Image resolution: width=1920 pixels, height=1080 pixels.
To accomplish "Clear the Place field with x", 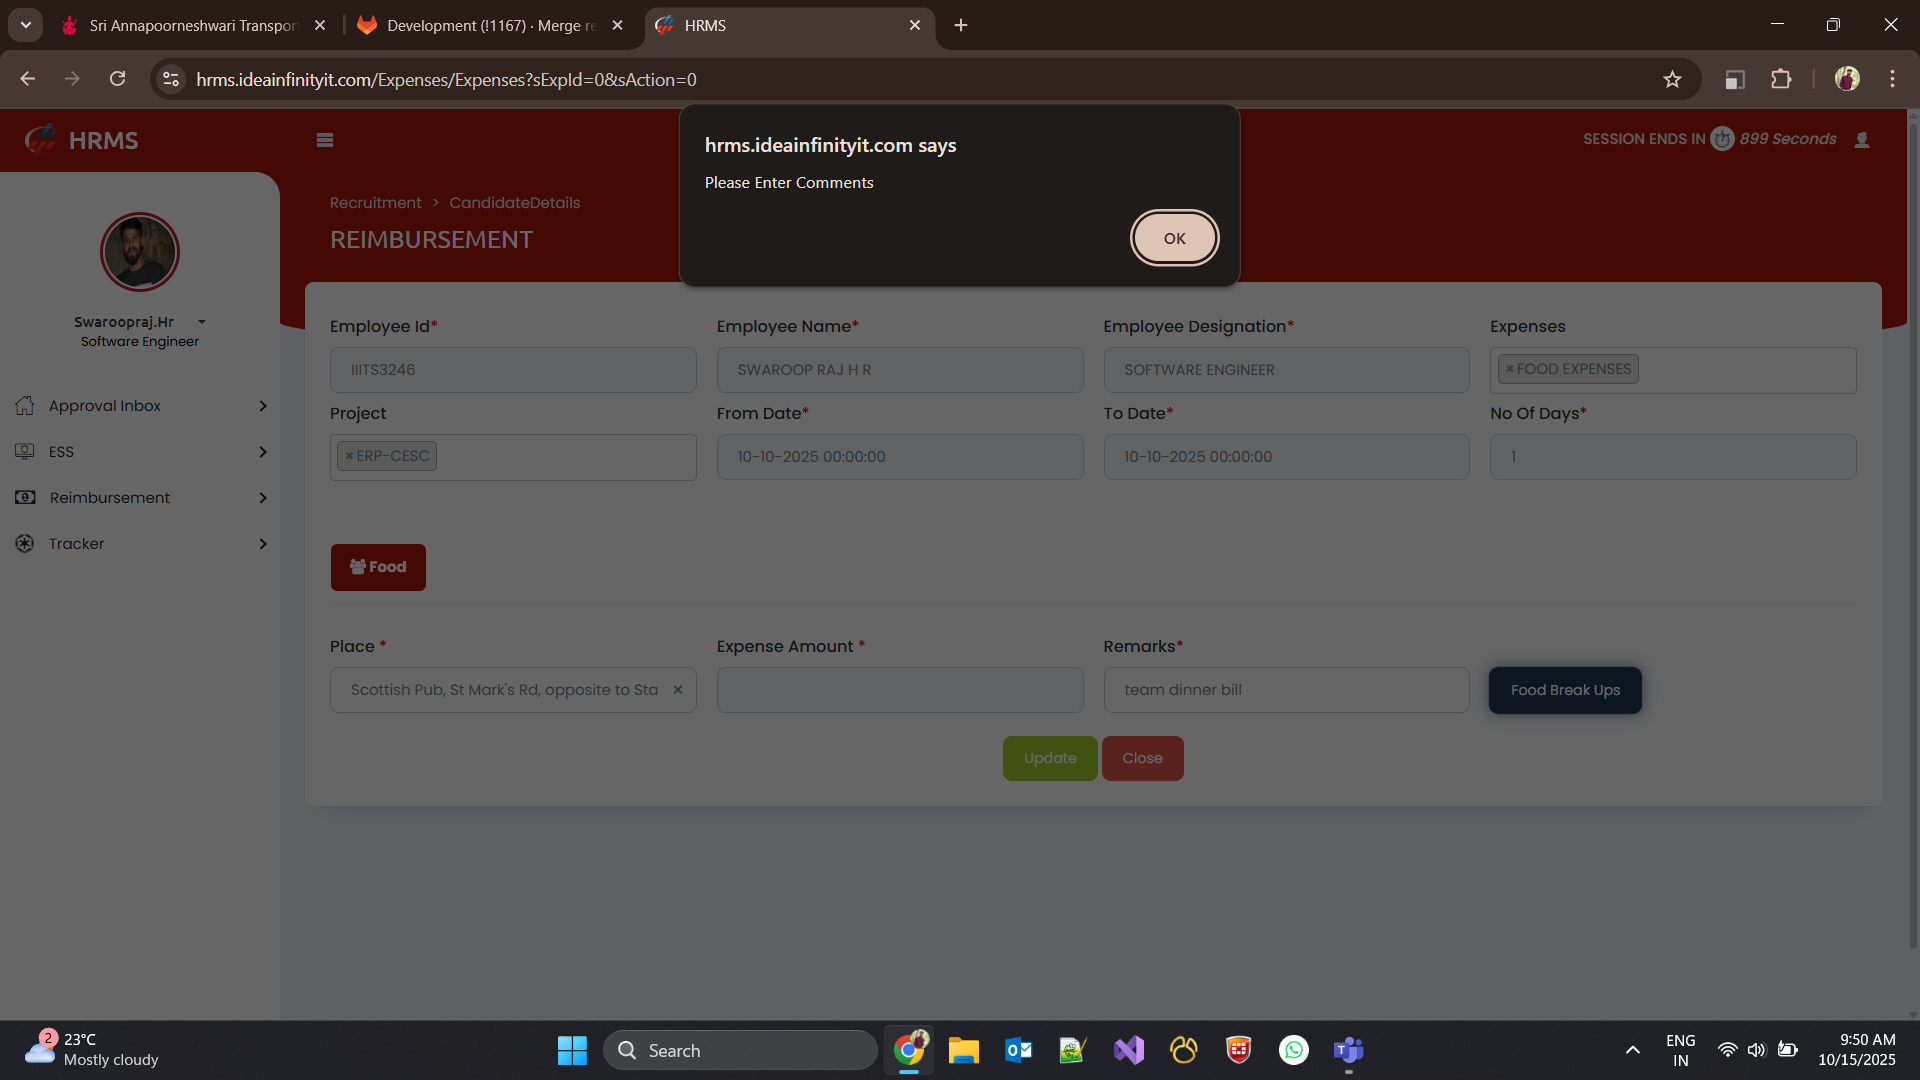I will tap(678, 690).
